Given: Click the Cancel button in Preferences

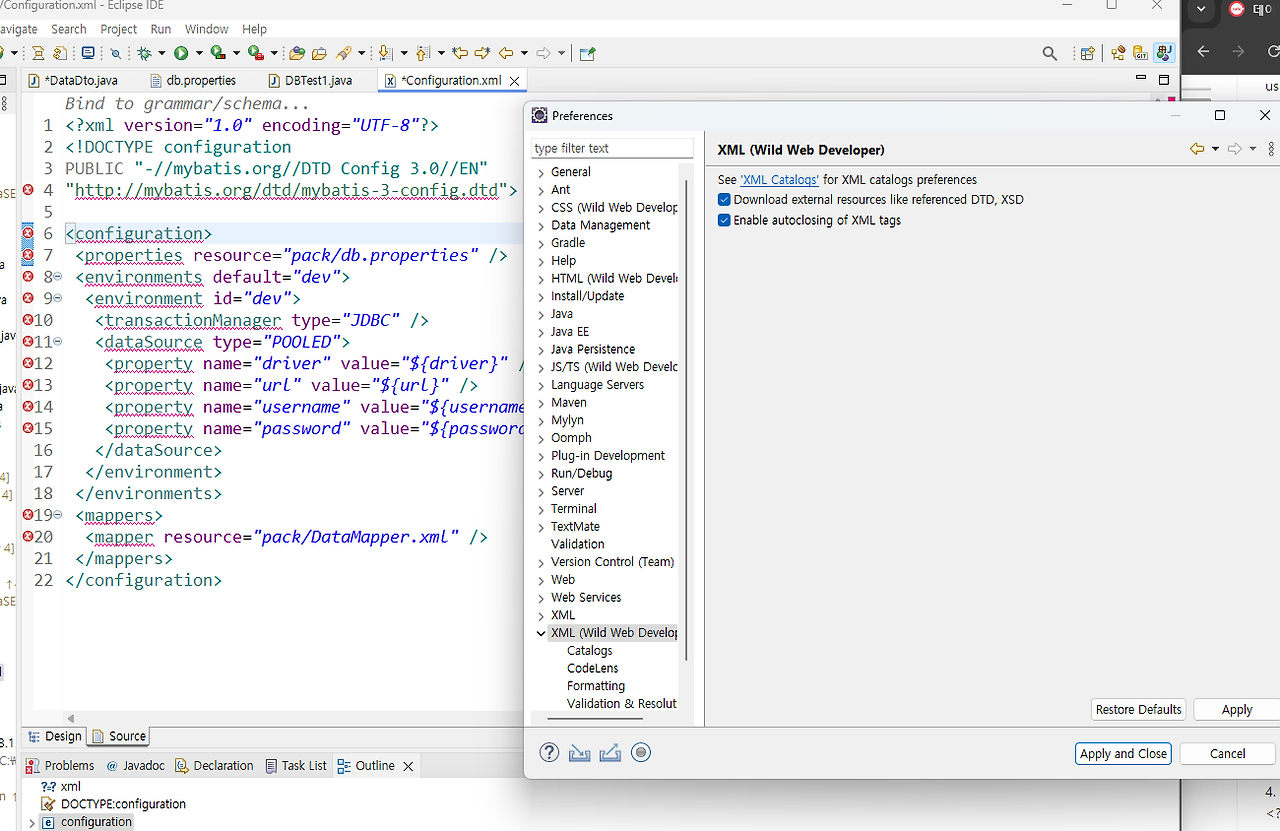Looking at the screenshot, I should 1227,754.
